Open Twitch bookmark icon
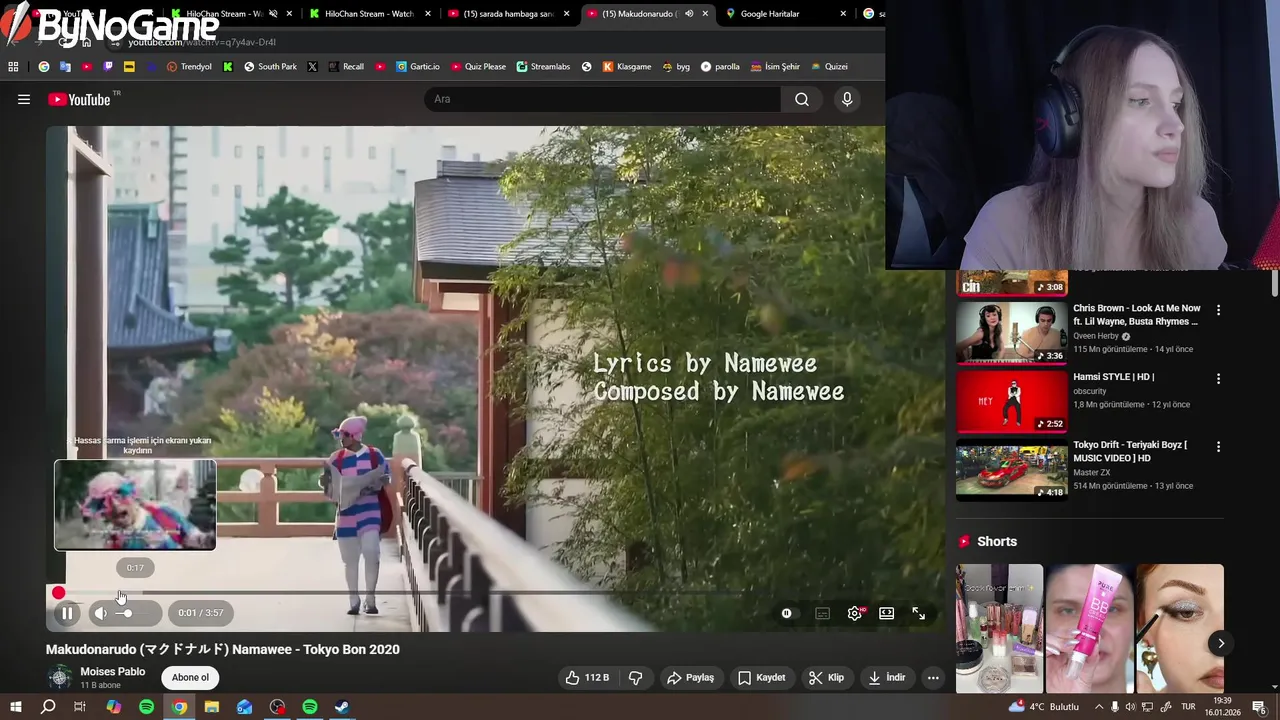The height and width of the screenshot is (720, 1280). 108,67
